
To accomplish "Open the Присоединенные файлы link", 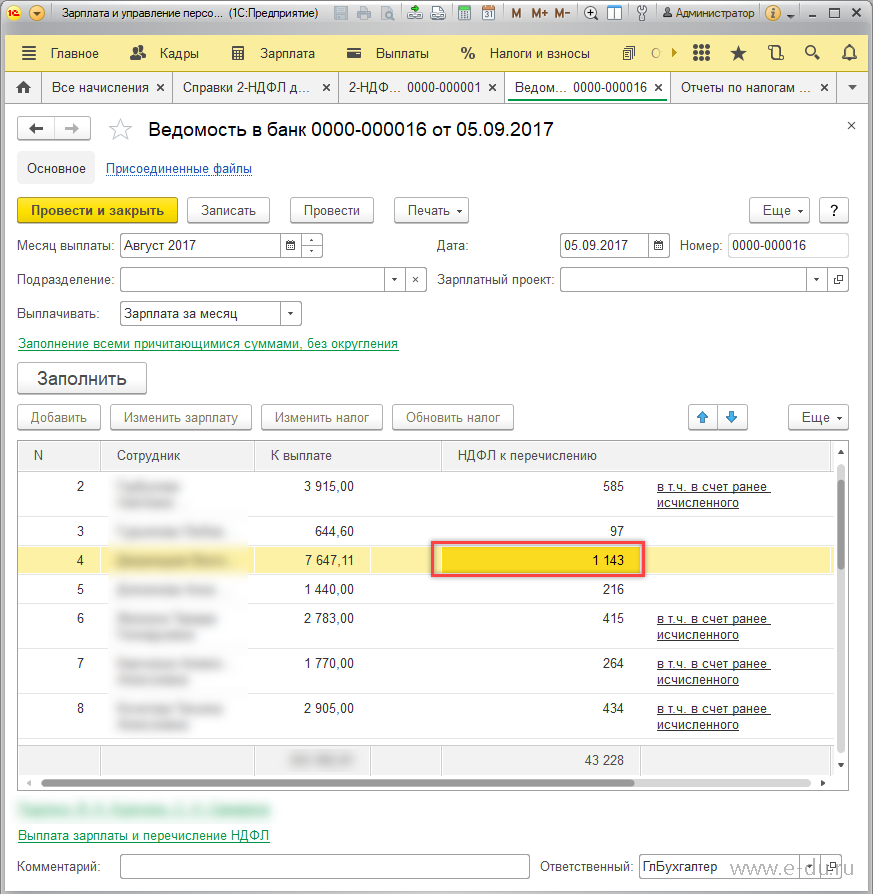I will coord(178,169).
